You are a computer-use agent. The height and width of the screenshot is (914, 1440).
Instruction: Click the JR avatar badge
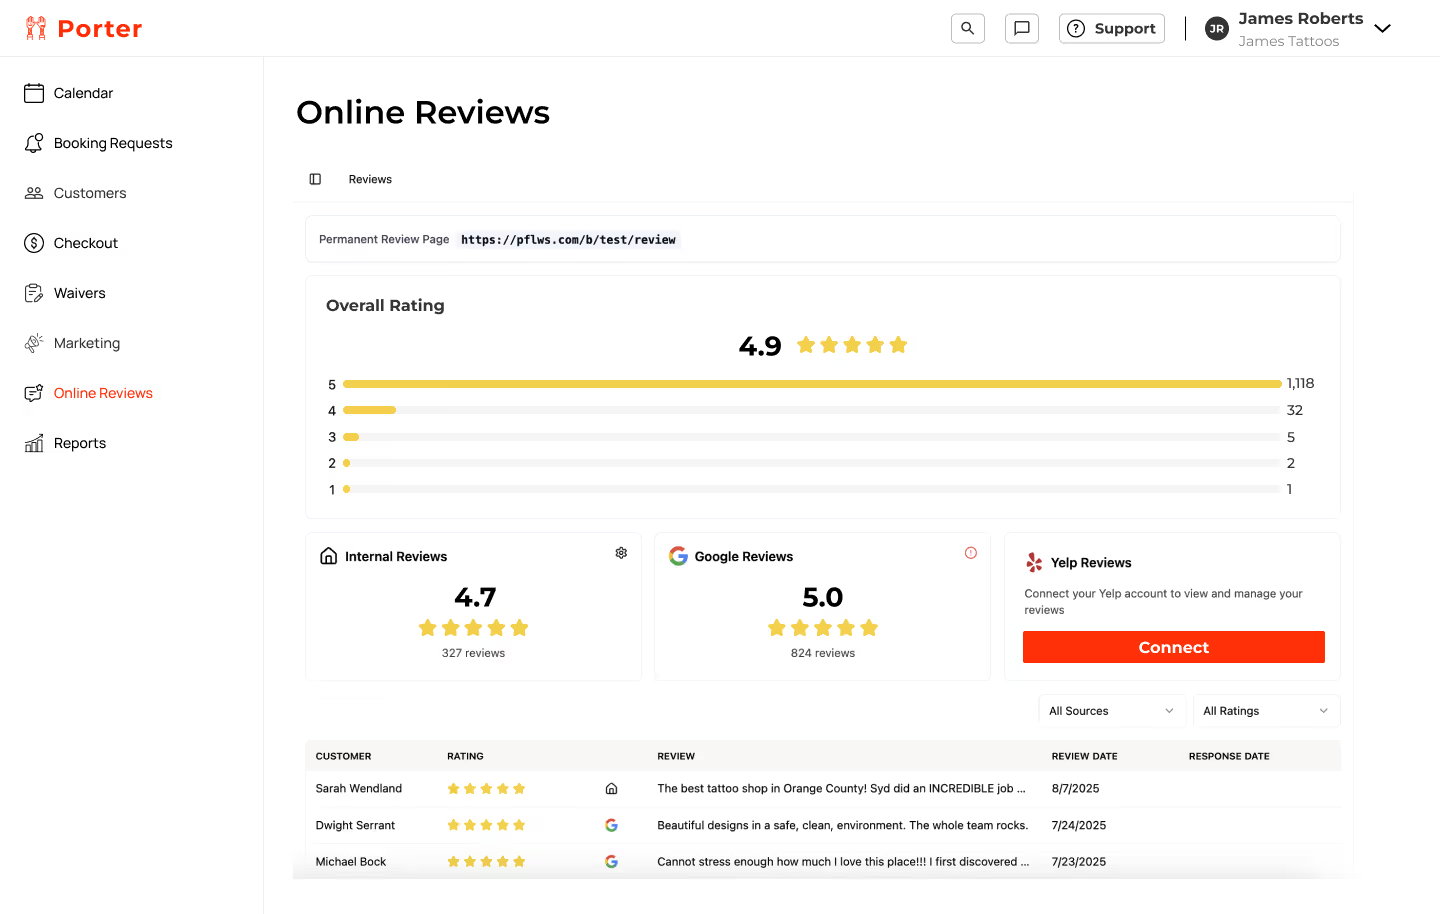[x=1217, y=28]
